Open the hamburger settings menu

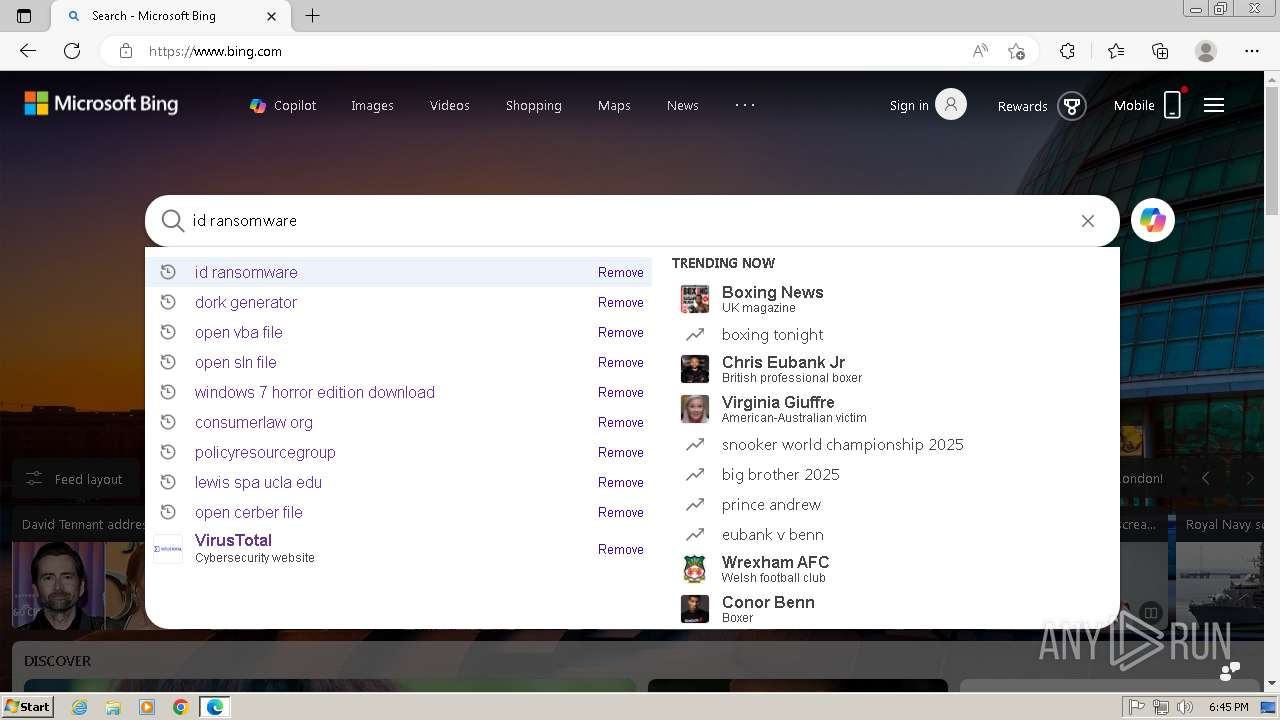(x=1214, y=105)
